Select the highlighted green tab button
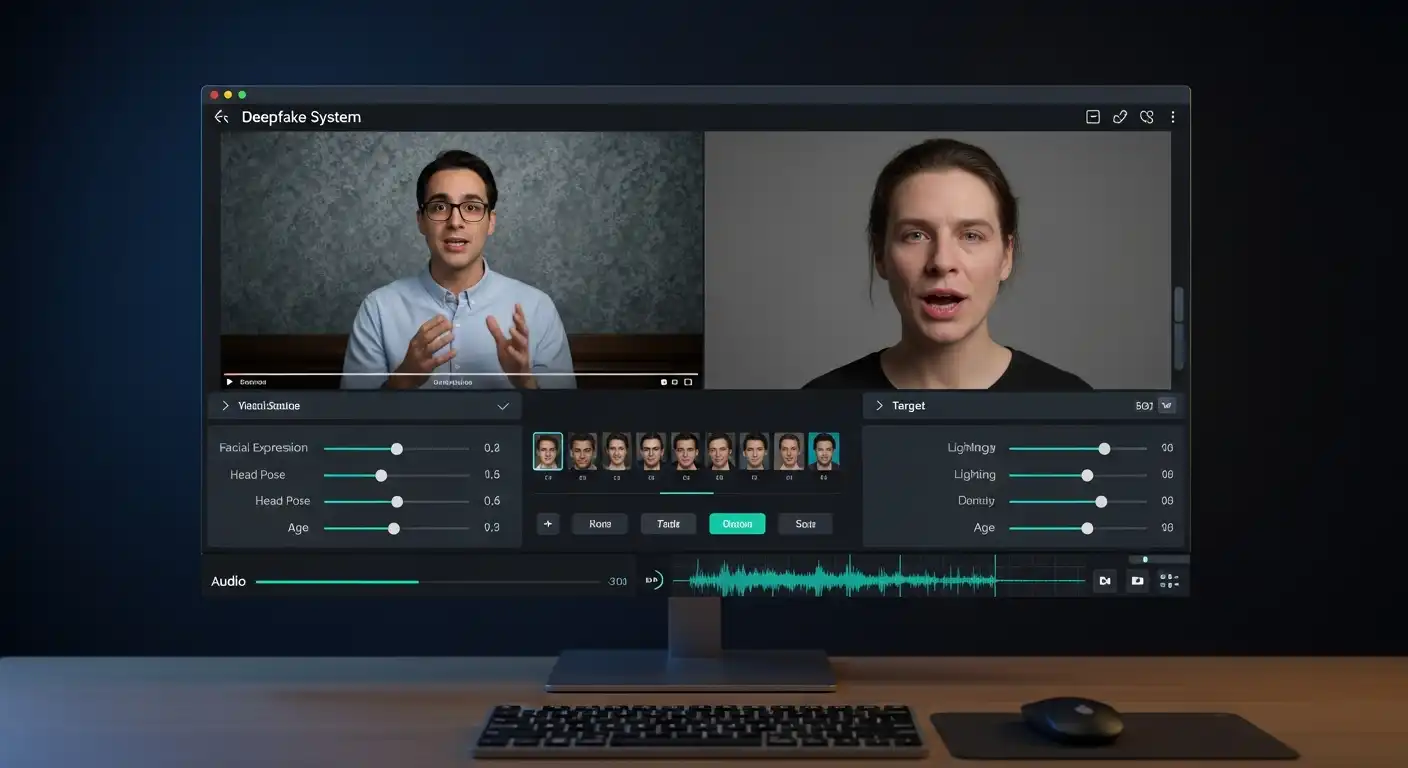1408x768 pixels. pos(737,524)
